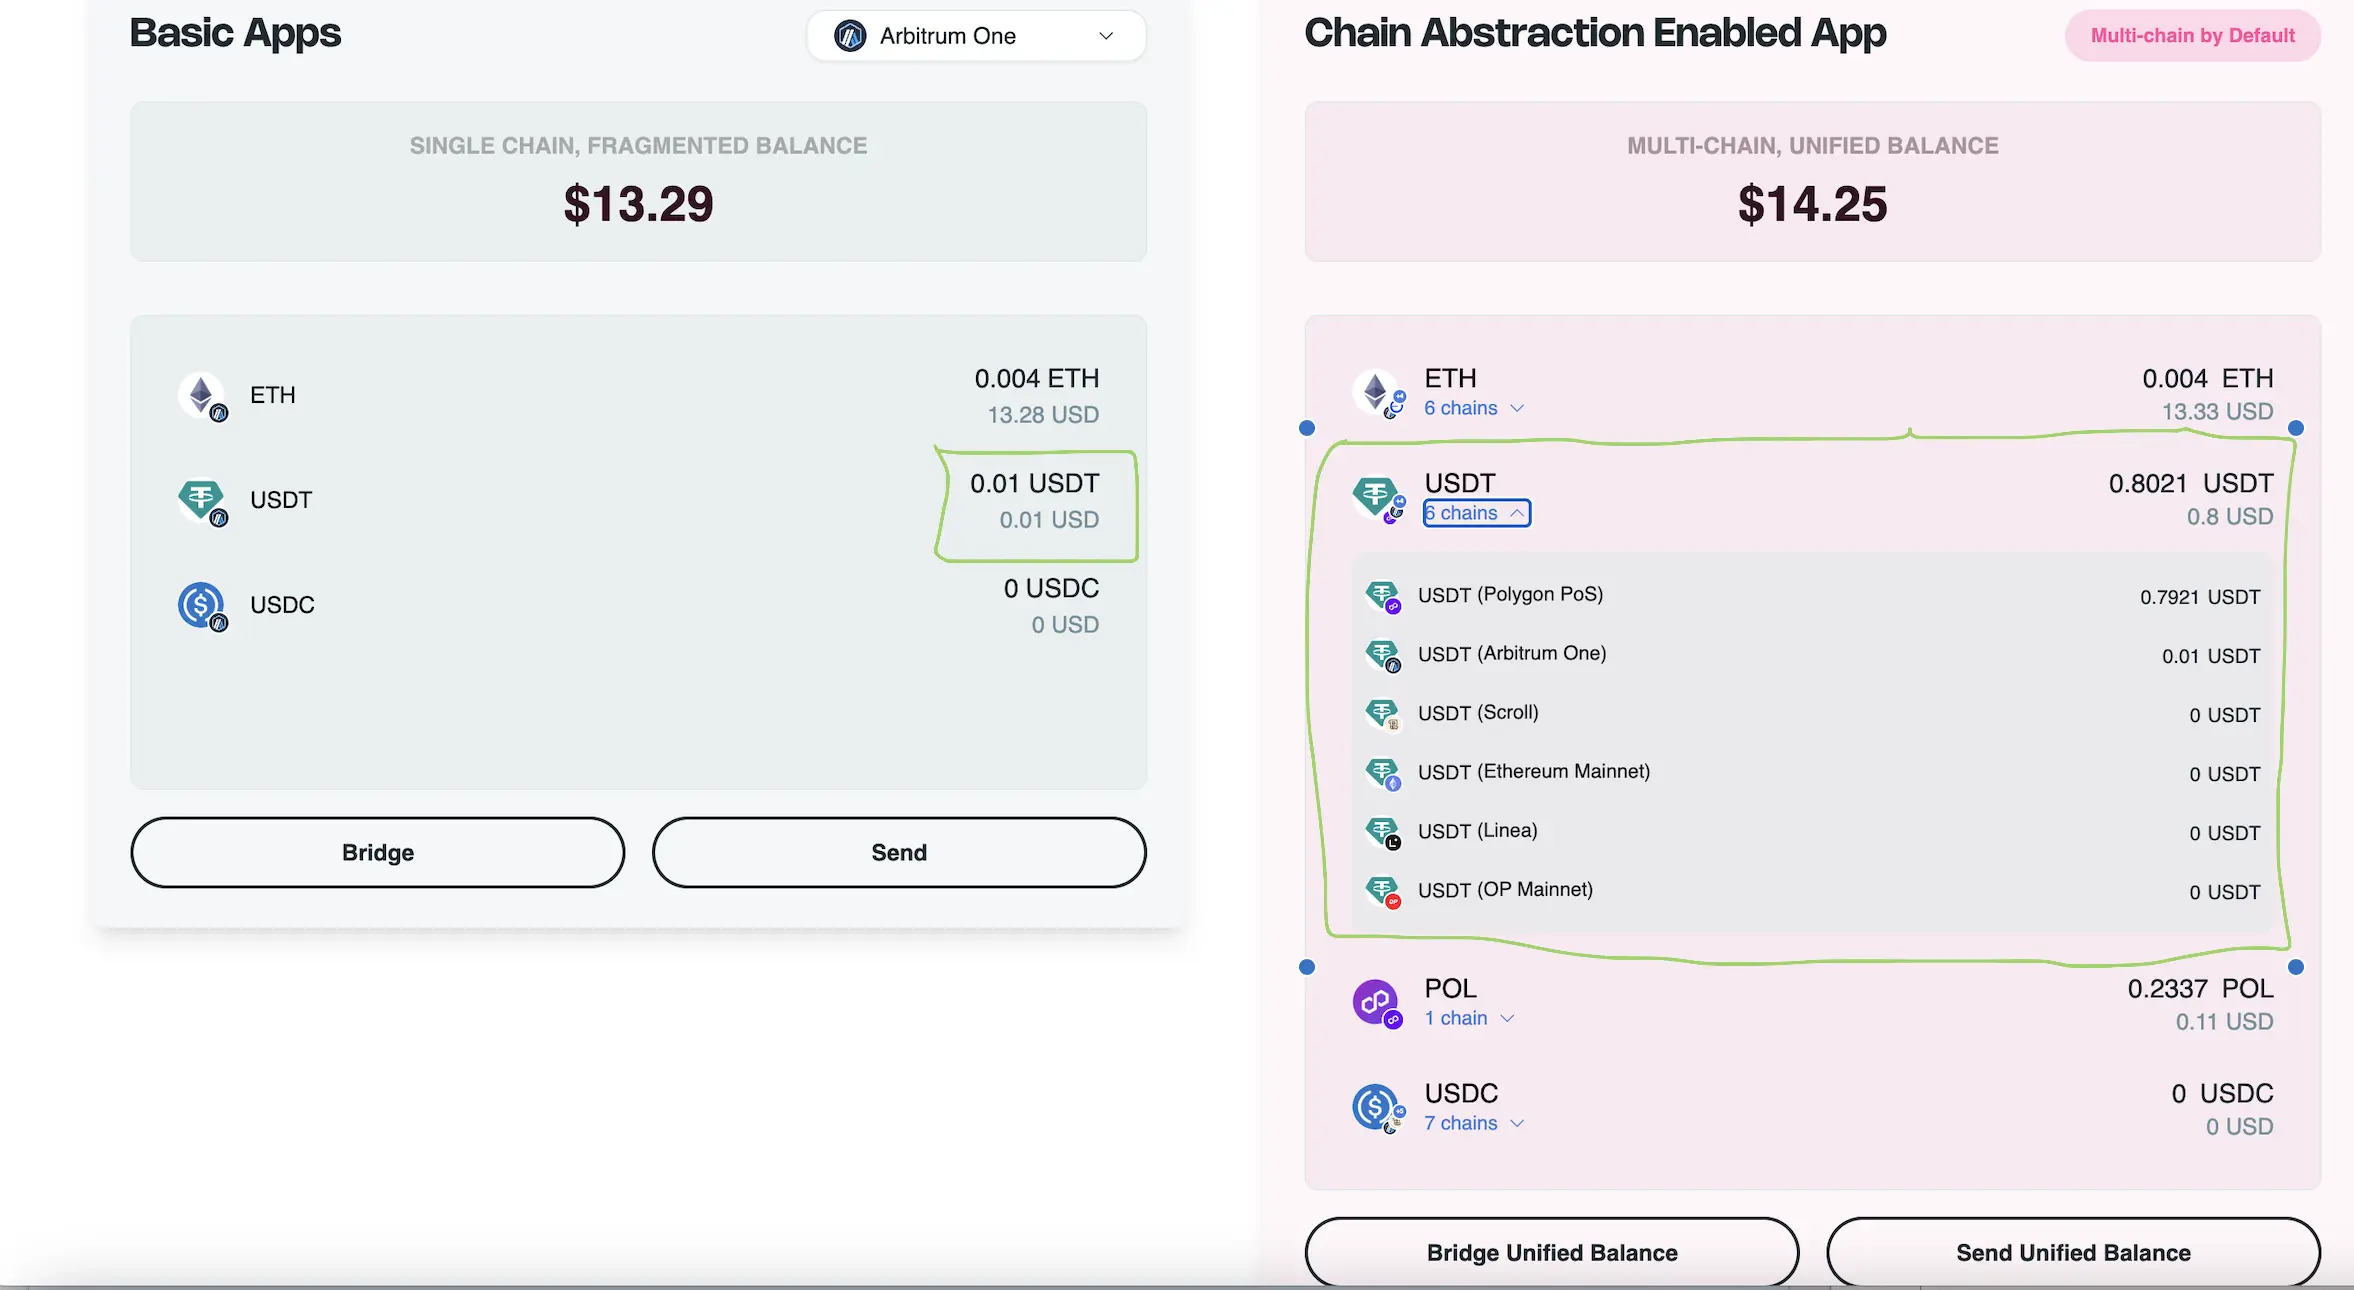This screenshot has width=2354, height=1290.
Task: Click the USDT (Linea) token icon
Action: click(1384, 833)
